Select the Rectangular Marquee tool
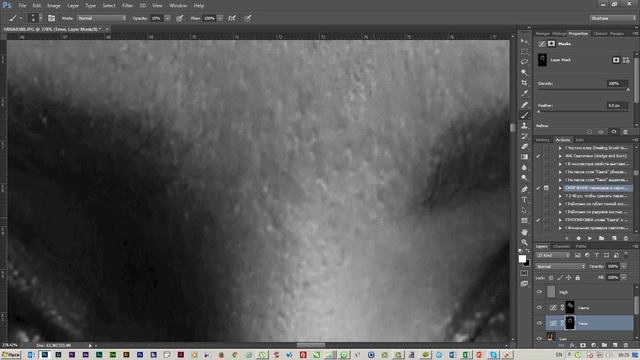The image size is (640, 360). (x=524, y=52)
